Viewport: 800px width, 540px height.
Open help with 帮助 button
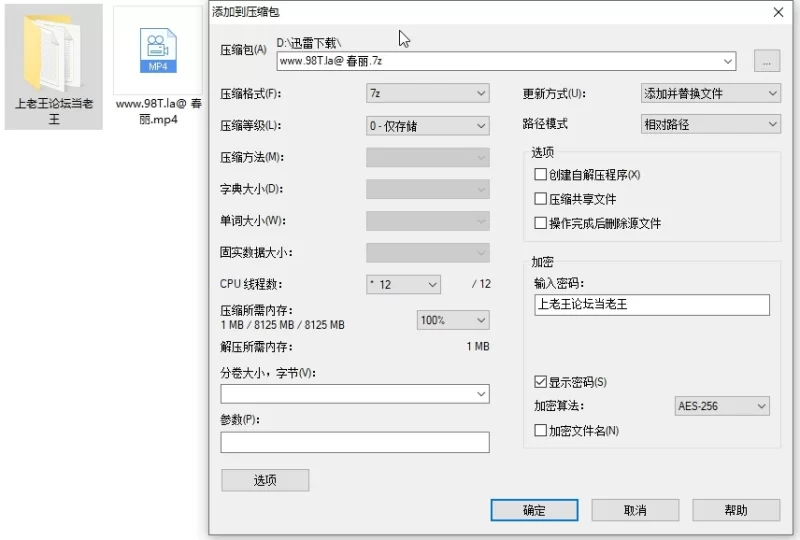[736, 510]
